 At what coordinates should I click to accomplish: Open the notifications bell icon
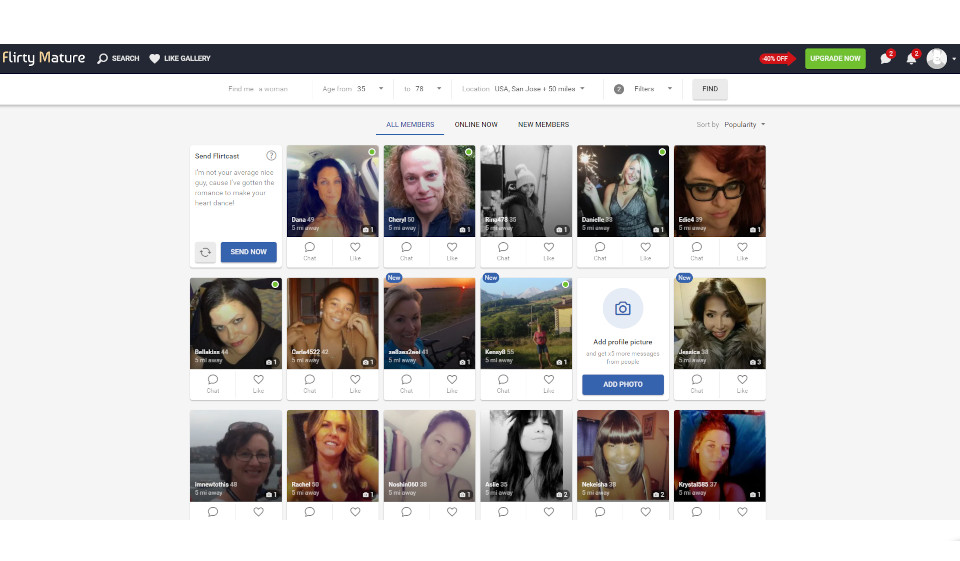point(911,59)
